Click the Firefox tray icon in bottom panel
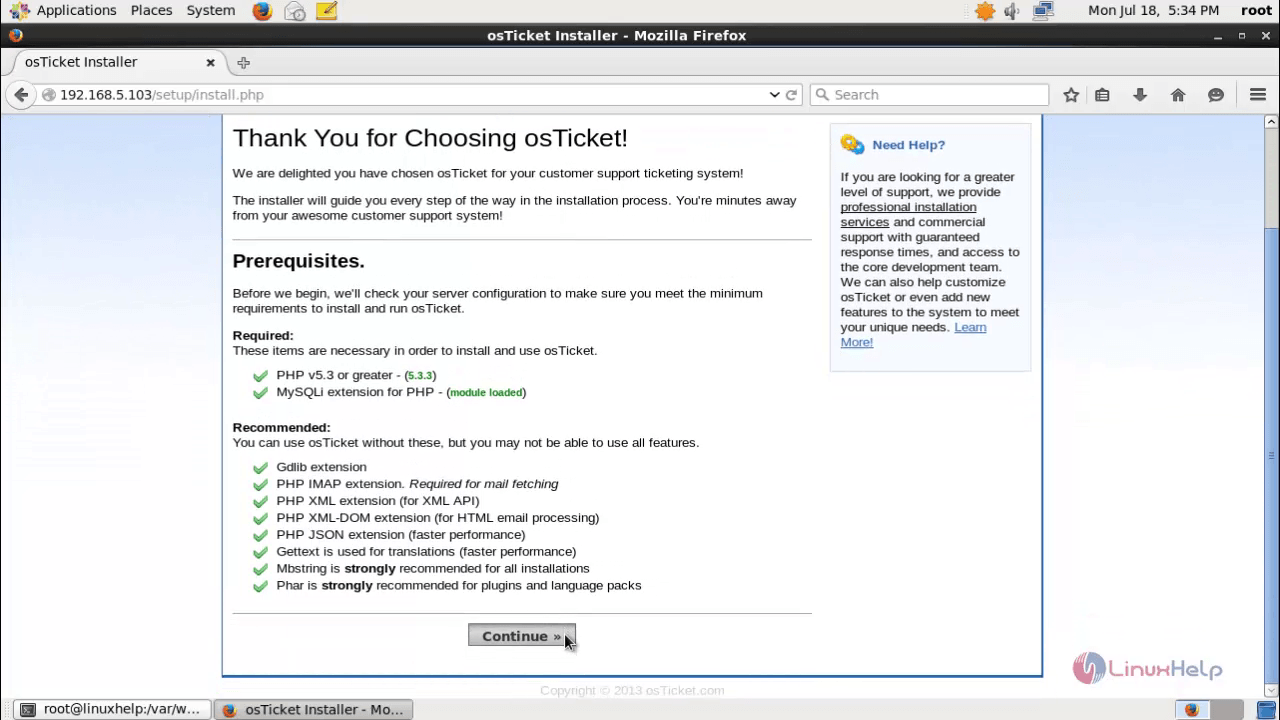The width and height of the screenshot is (1280, 720). (1191, 710)
